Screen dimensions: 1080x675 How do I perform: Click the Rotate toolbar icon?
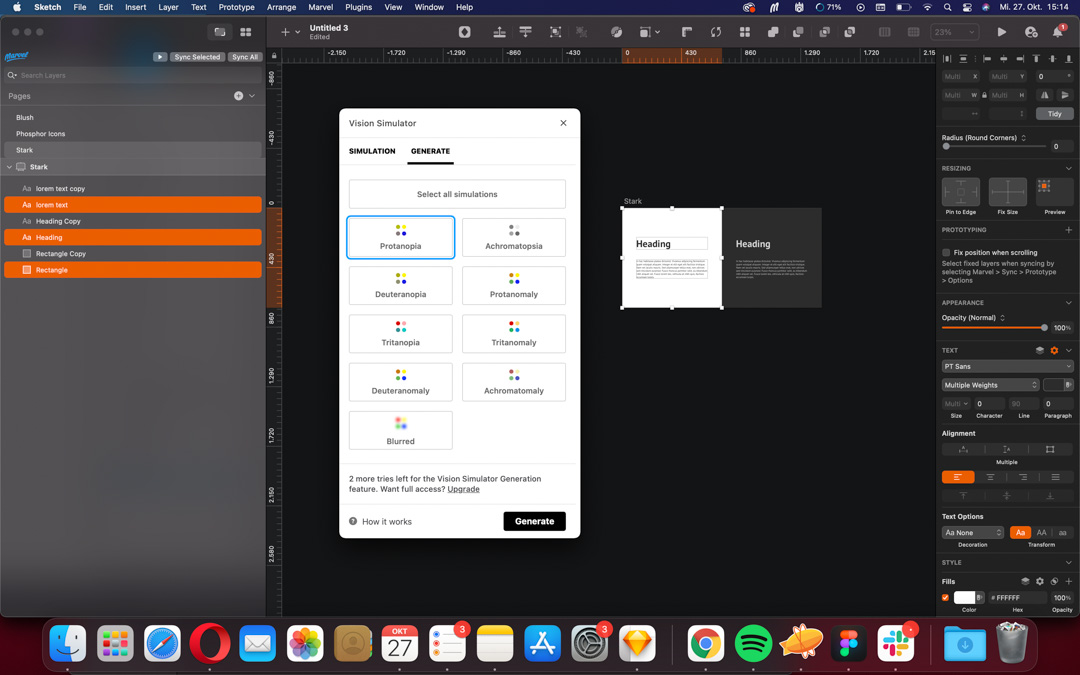click(x=716, y=32)
